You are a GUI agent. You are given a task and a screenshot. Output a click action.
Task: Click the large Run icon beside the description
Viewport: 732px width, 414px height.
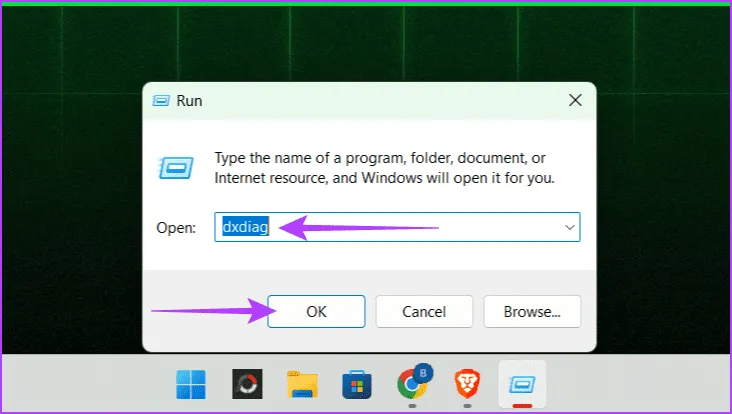(176, 166)
